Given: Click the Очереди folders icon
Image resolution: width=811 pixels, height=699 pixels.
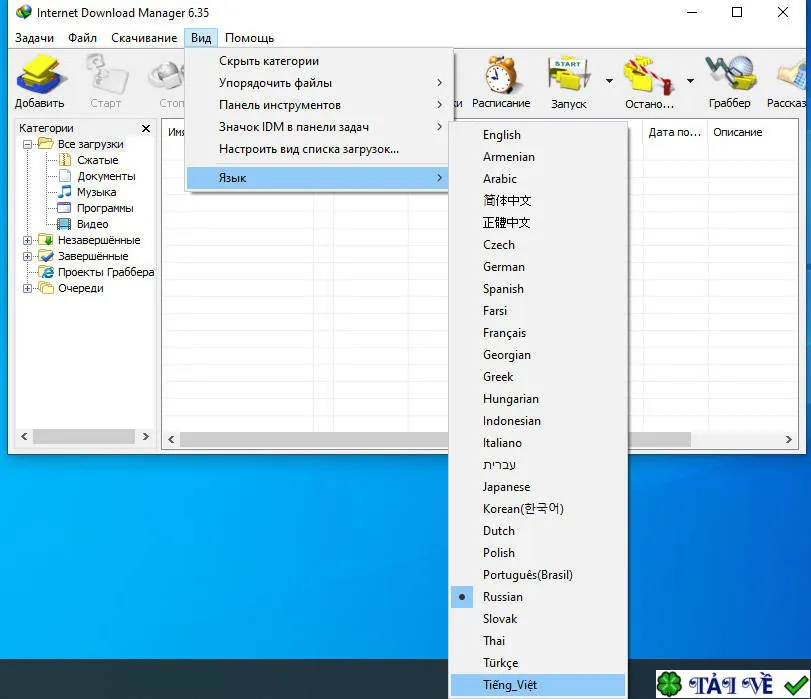Looking at the screenshot, I should point(46,288).
